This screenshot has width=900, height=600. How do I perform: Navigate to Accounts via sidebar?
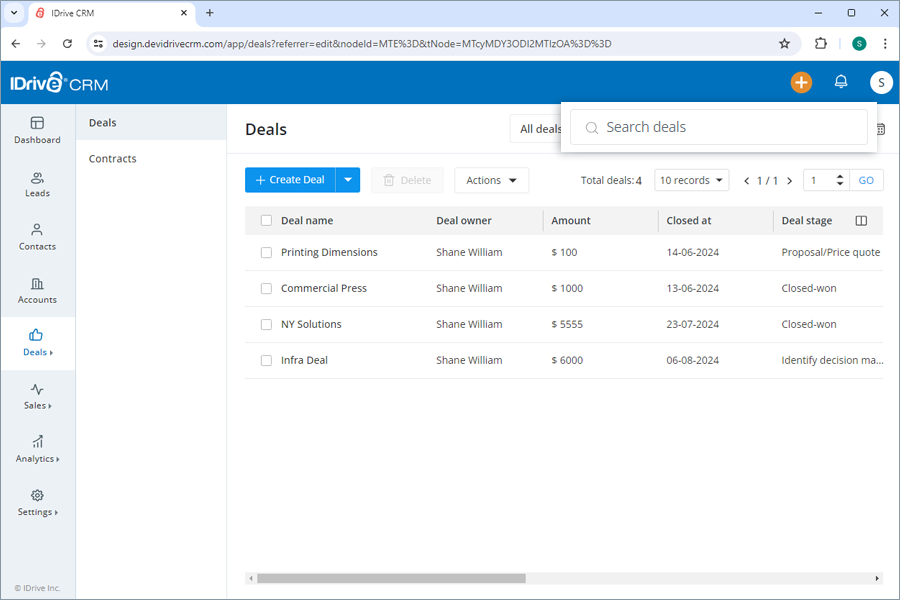pyautogui.click(x=37, y=291)
